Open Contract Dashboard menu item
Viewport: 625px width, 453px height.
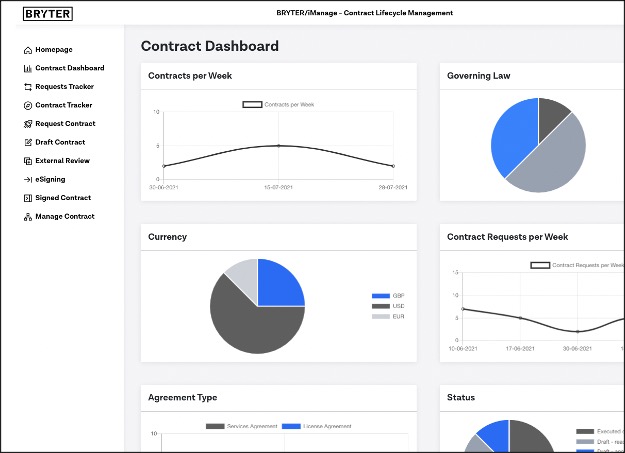coord(70,68)
